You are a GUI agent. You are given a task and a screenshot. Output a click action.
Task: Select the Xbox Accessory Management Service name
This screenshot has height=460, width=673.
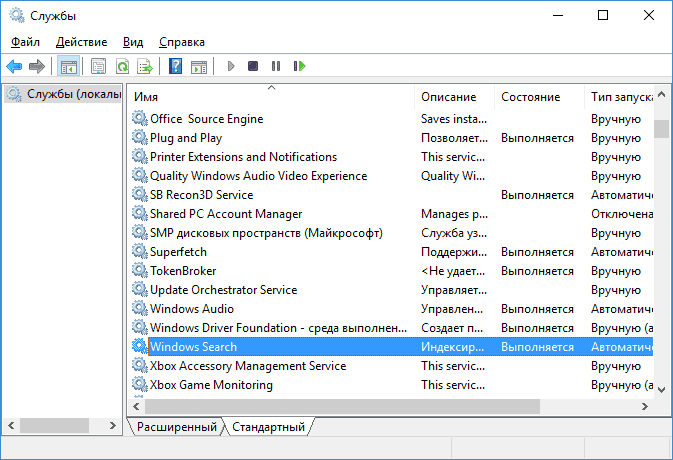[248, 366]
